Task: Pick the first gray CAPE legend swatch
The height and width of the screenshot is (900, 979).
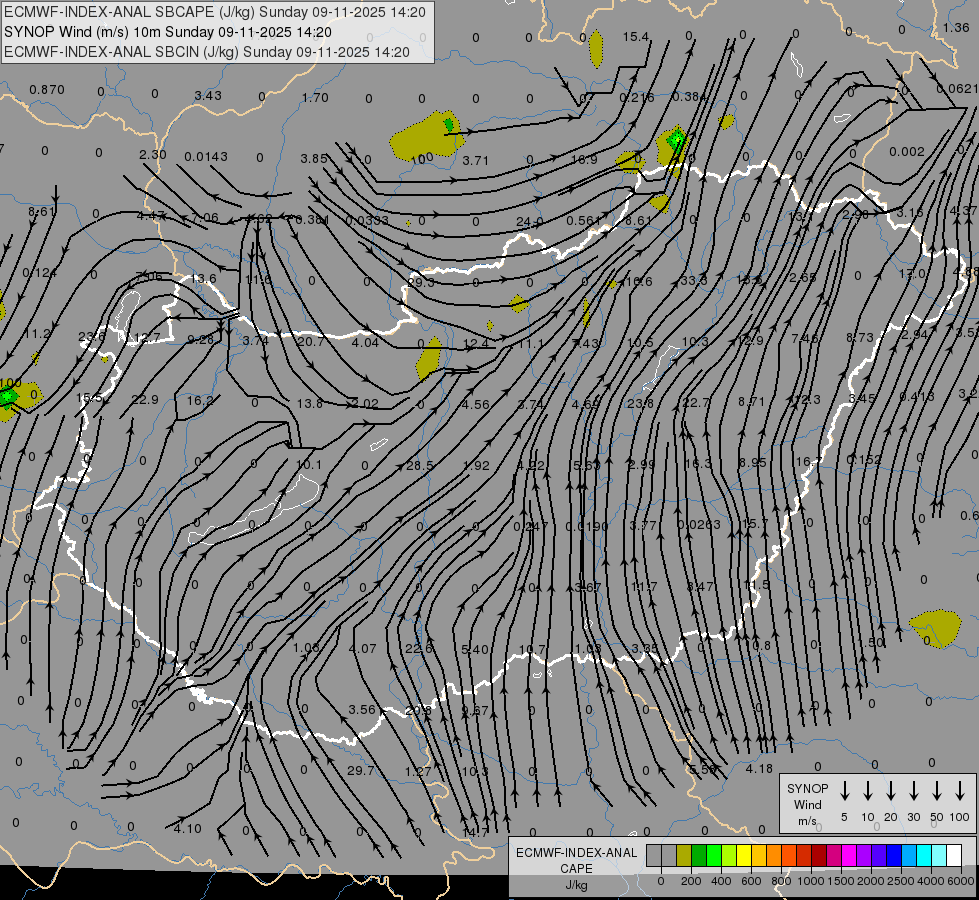Action: coord(654,855)
